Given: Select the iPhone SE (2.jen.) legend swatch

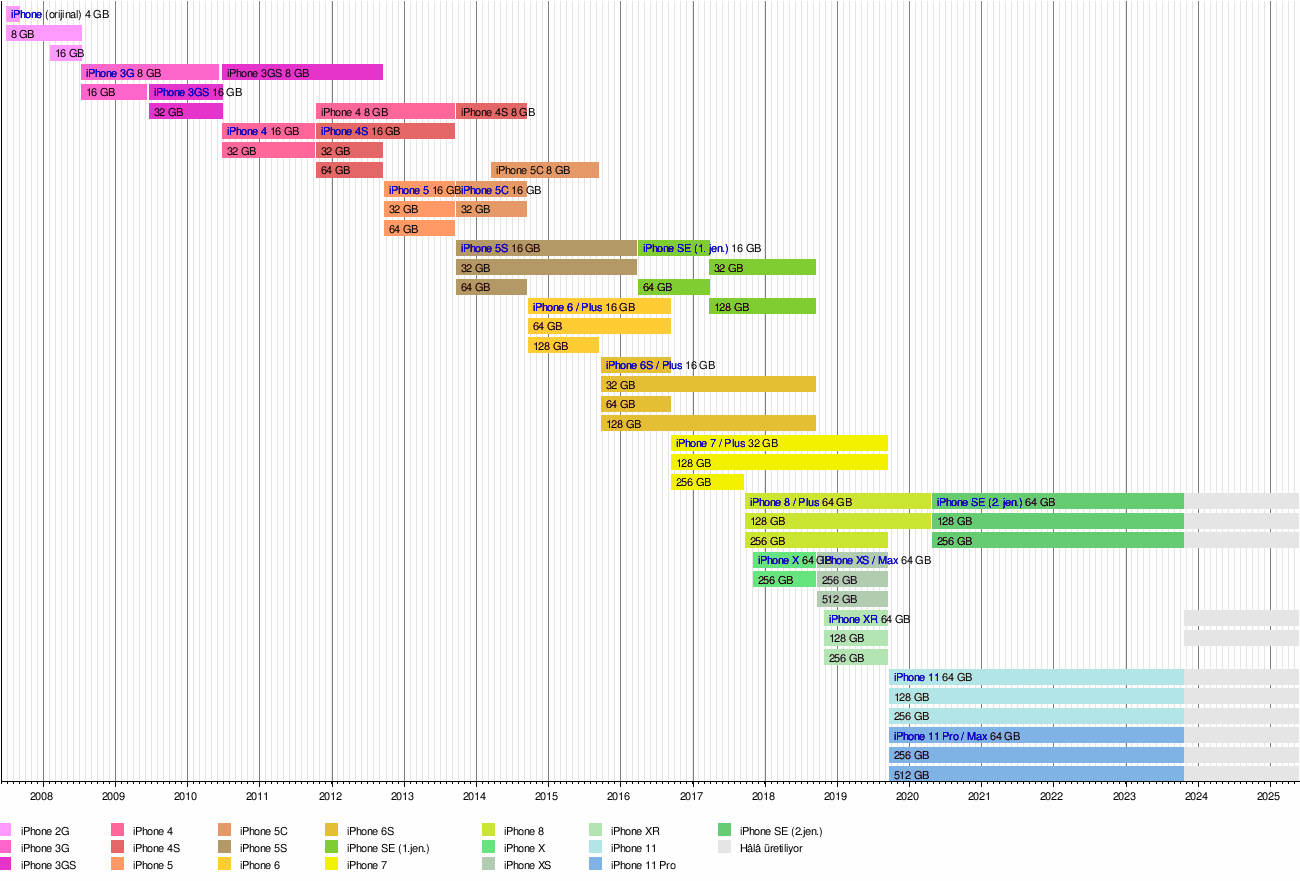Looking at the screenshot, I should point(724,832).
